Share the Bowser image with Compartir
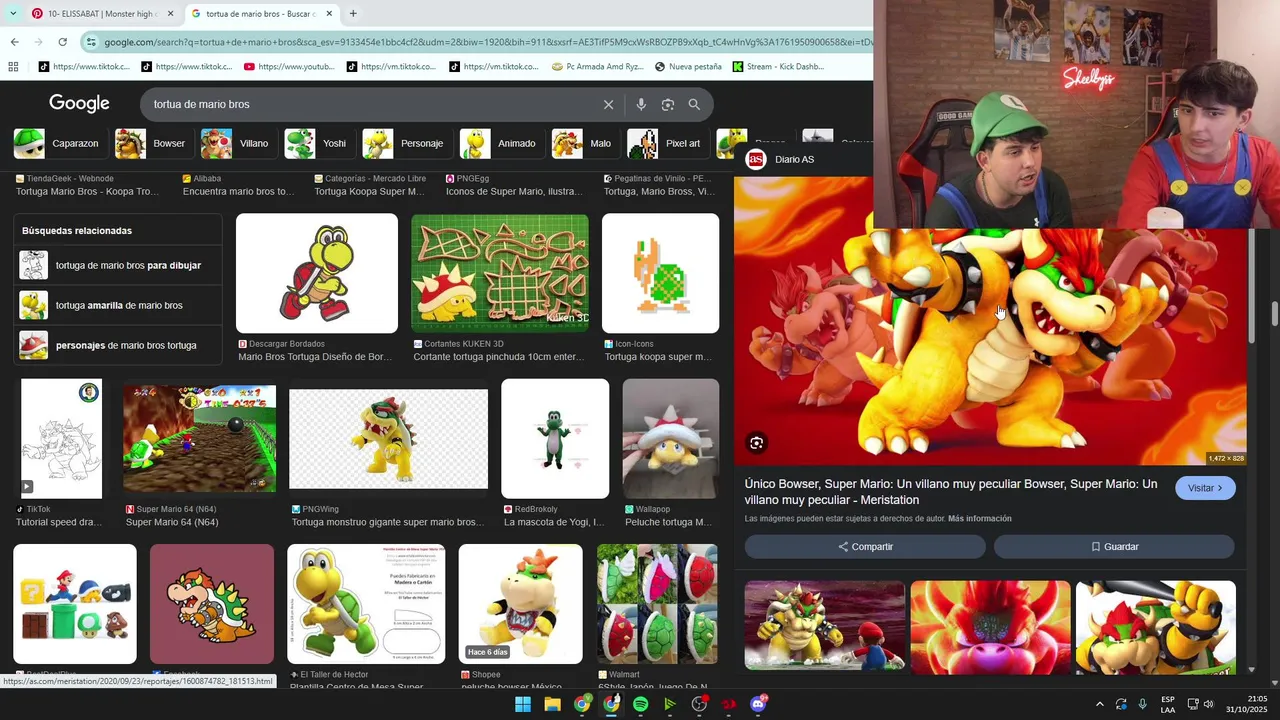Image resolution: width=1280 pixels, height=720 pixels. click(865, 547)
